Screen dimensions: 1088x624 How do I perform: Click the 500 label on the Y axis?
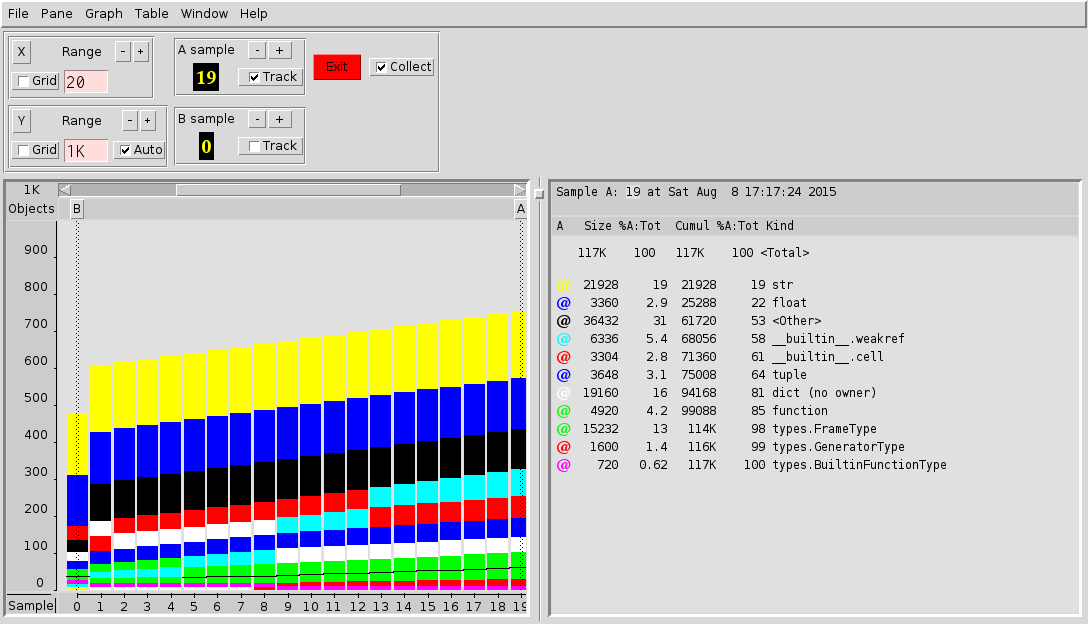click(35, 398)
